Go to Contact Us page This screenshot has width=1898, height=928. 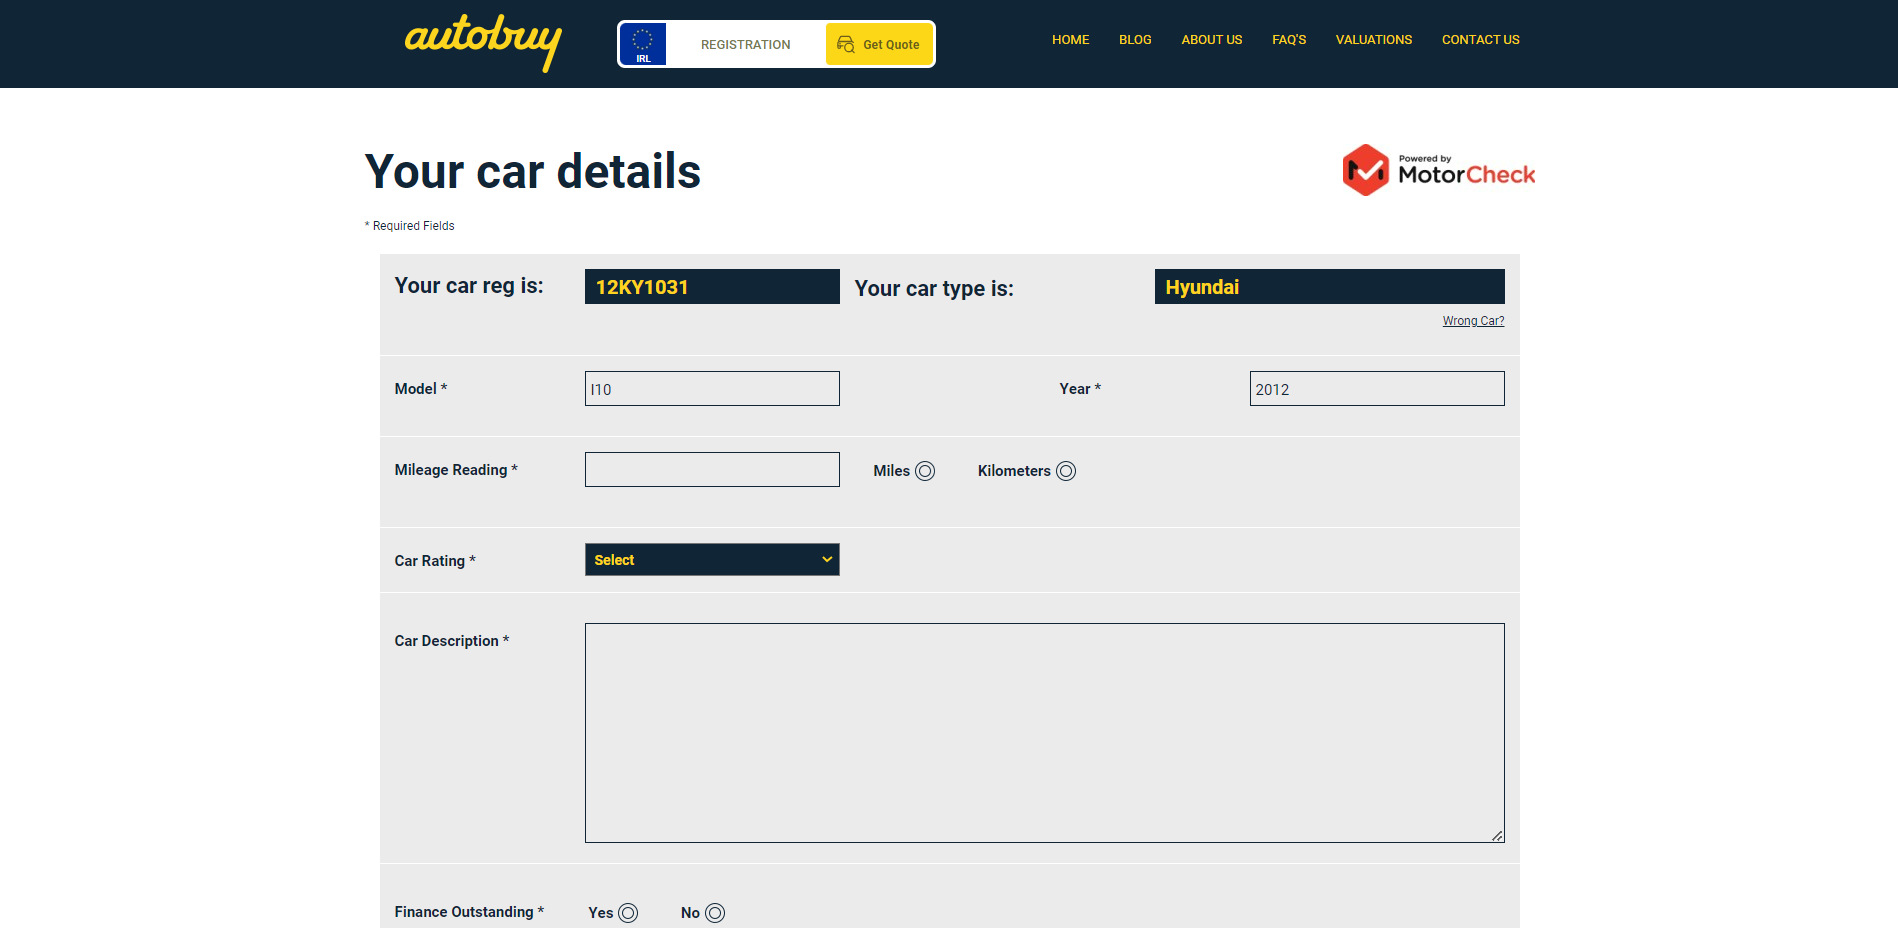[x=1480, y=40]
